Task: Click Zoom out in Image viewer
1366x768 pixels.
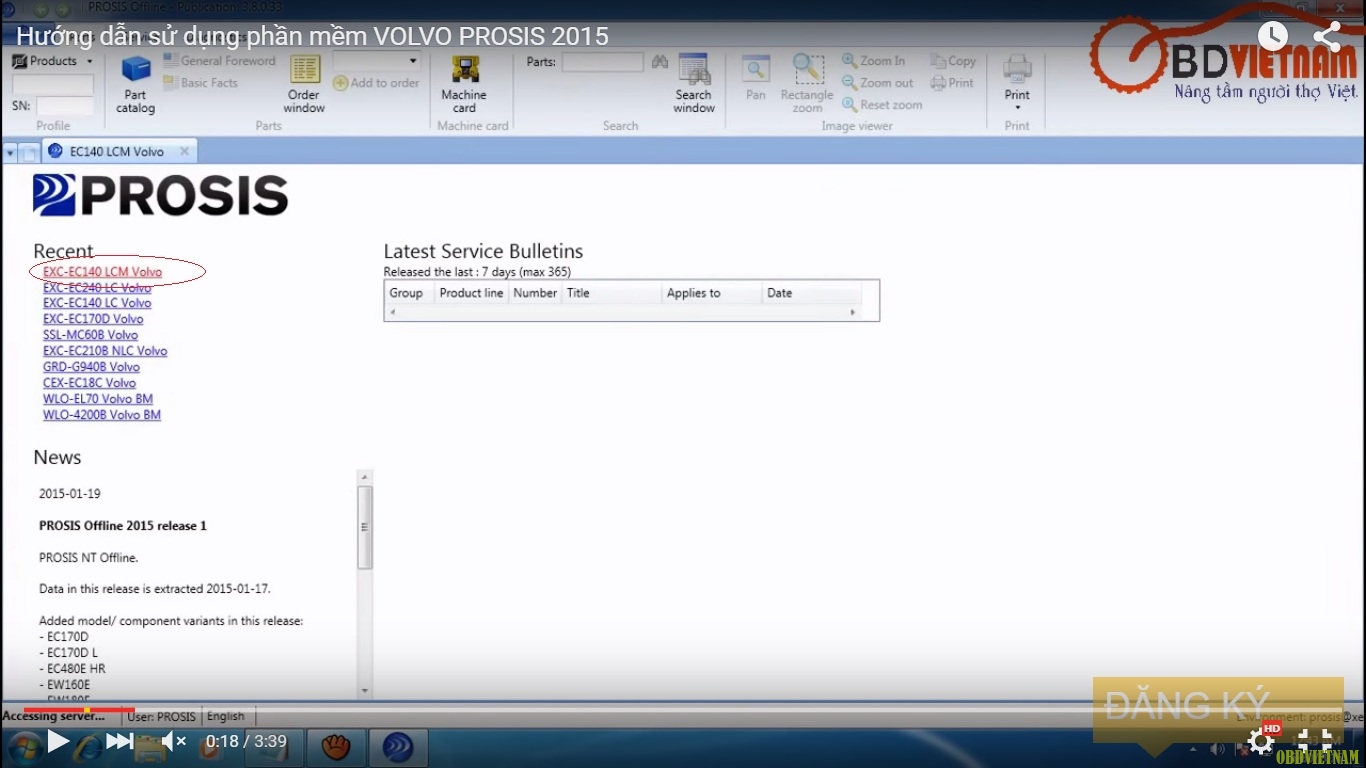Action: pos(878,83)
